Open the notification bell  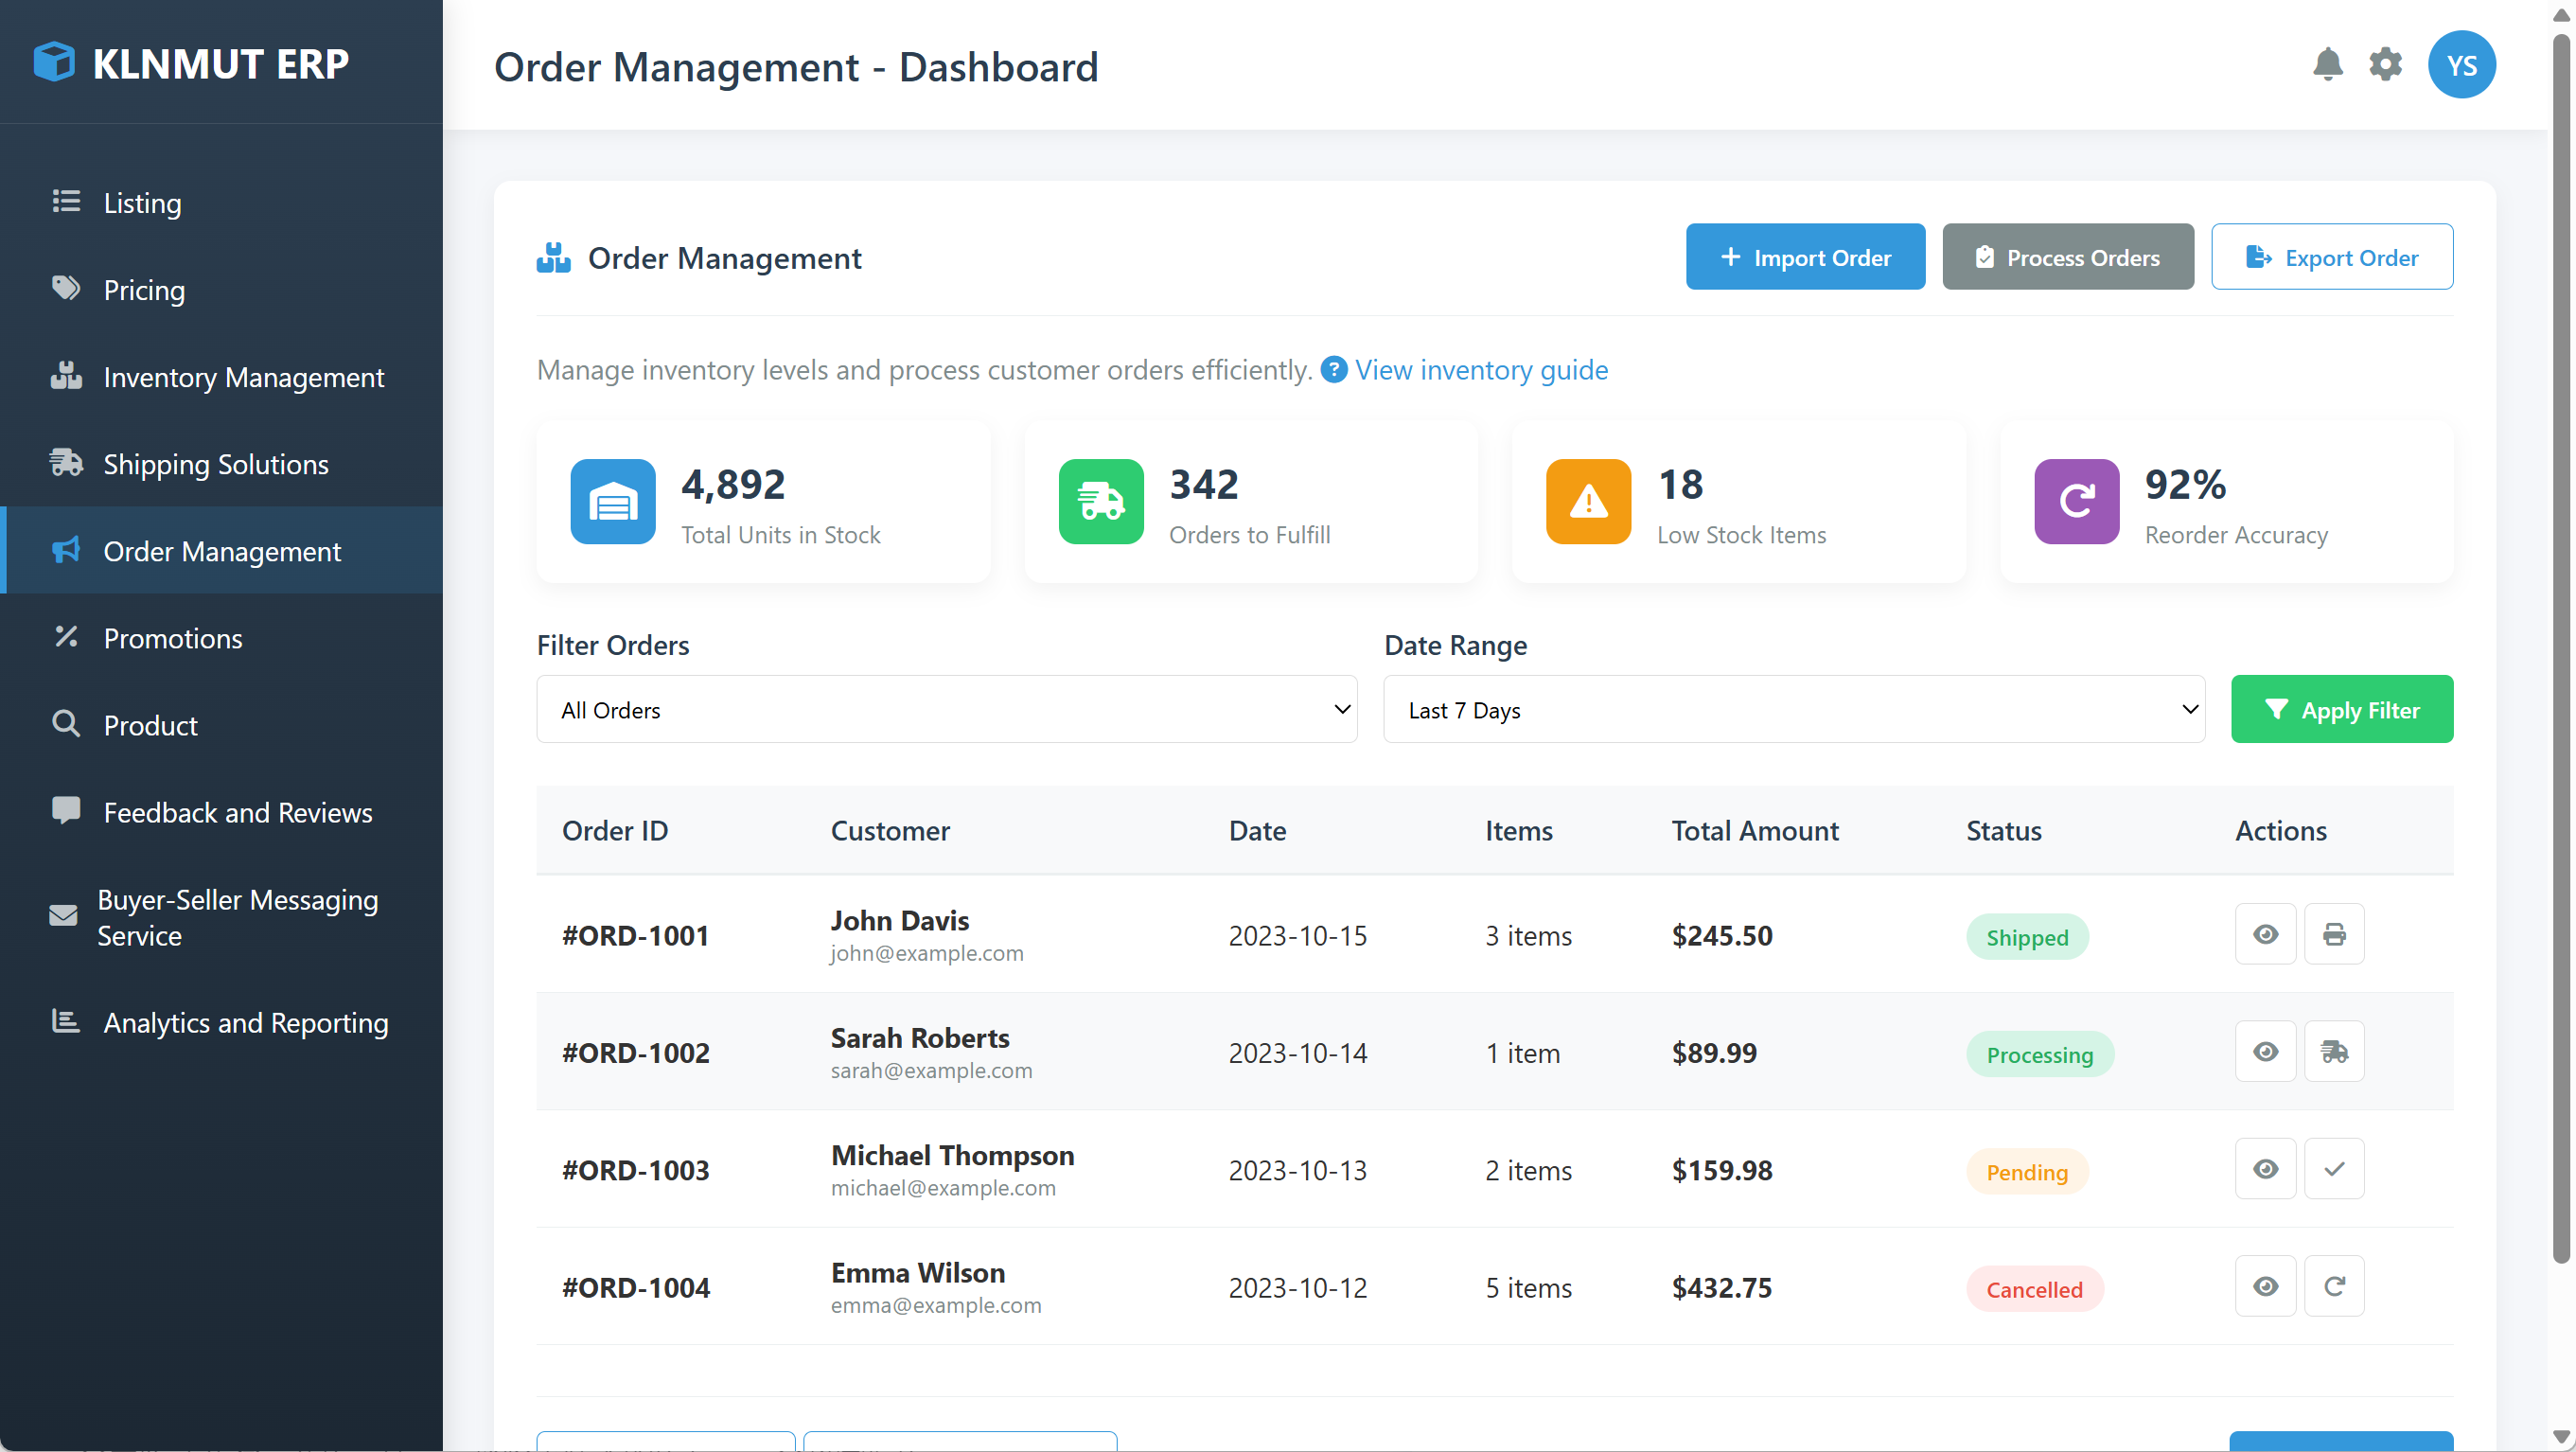pyautogui.click(x=2329, y=64)
